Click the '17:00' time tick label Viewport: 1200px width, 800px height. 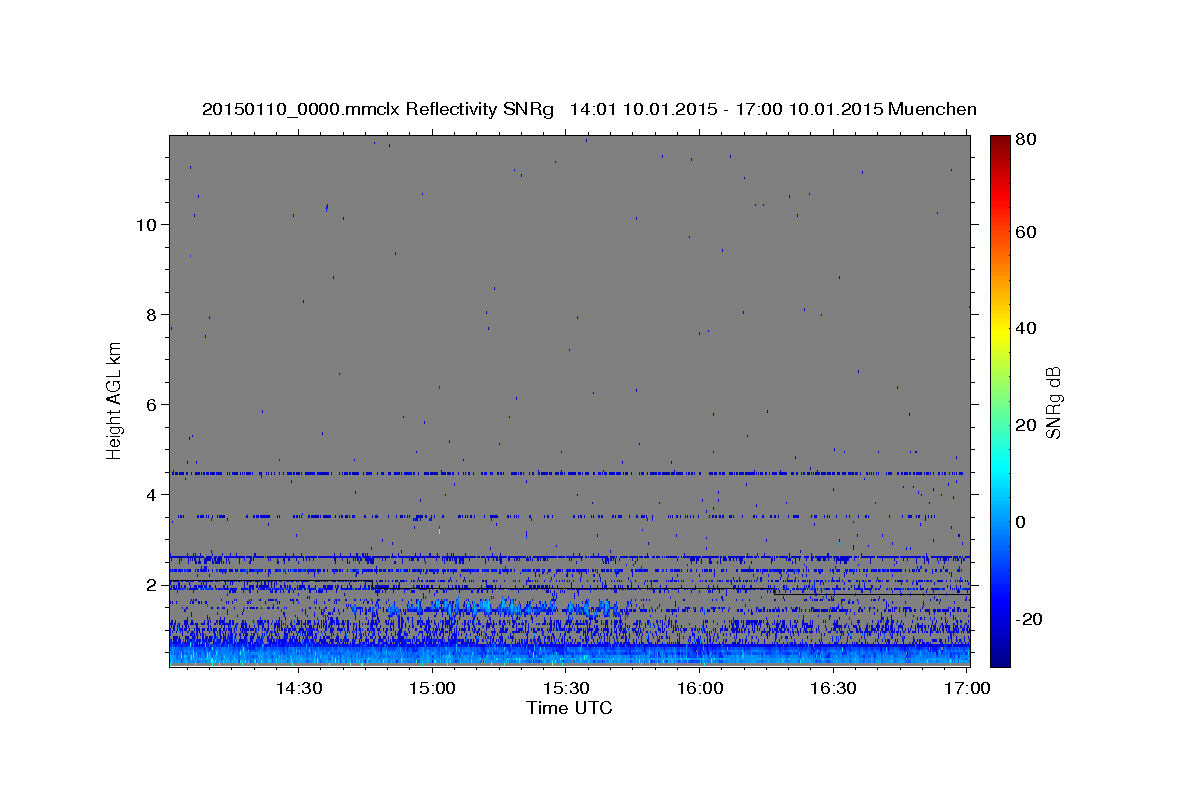pos(967,688)
